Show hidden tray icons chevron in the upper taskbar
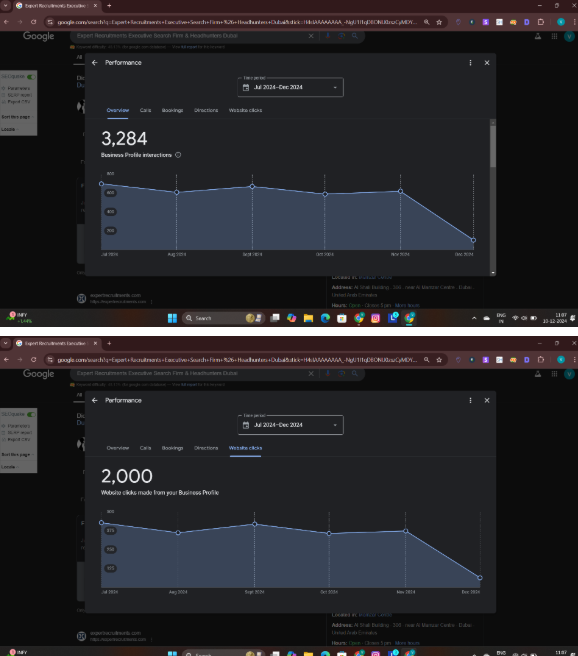This screenshot has width=578, height=656. point(474,318)
